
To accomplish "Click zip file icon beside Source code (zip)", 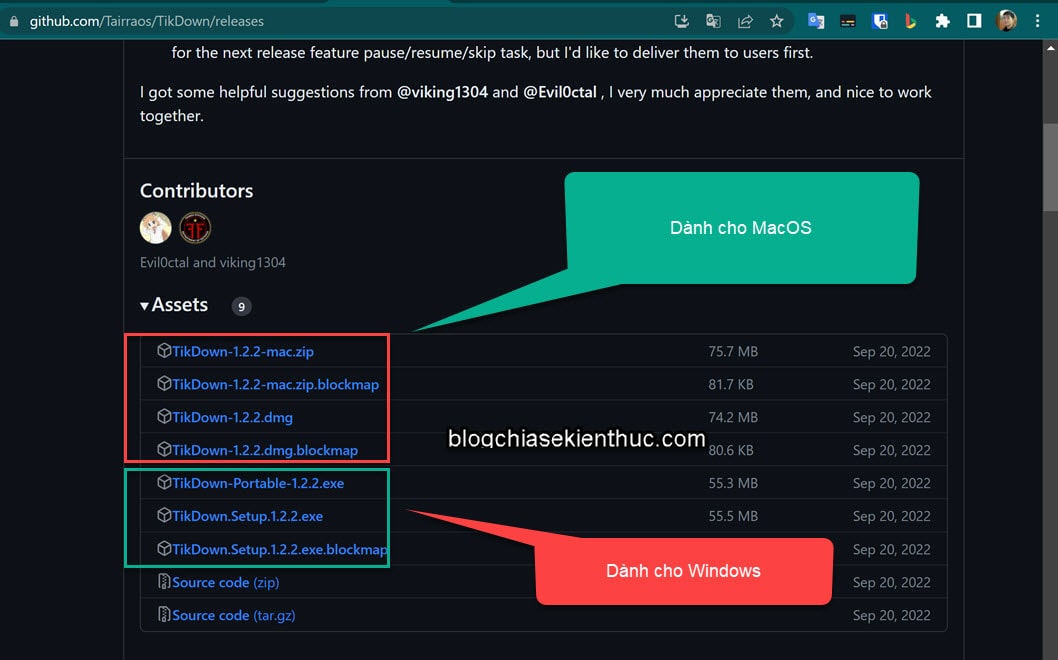I will point(163,581).
